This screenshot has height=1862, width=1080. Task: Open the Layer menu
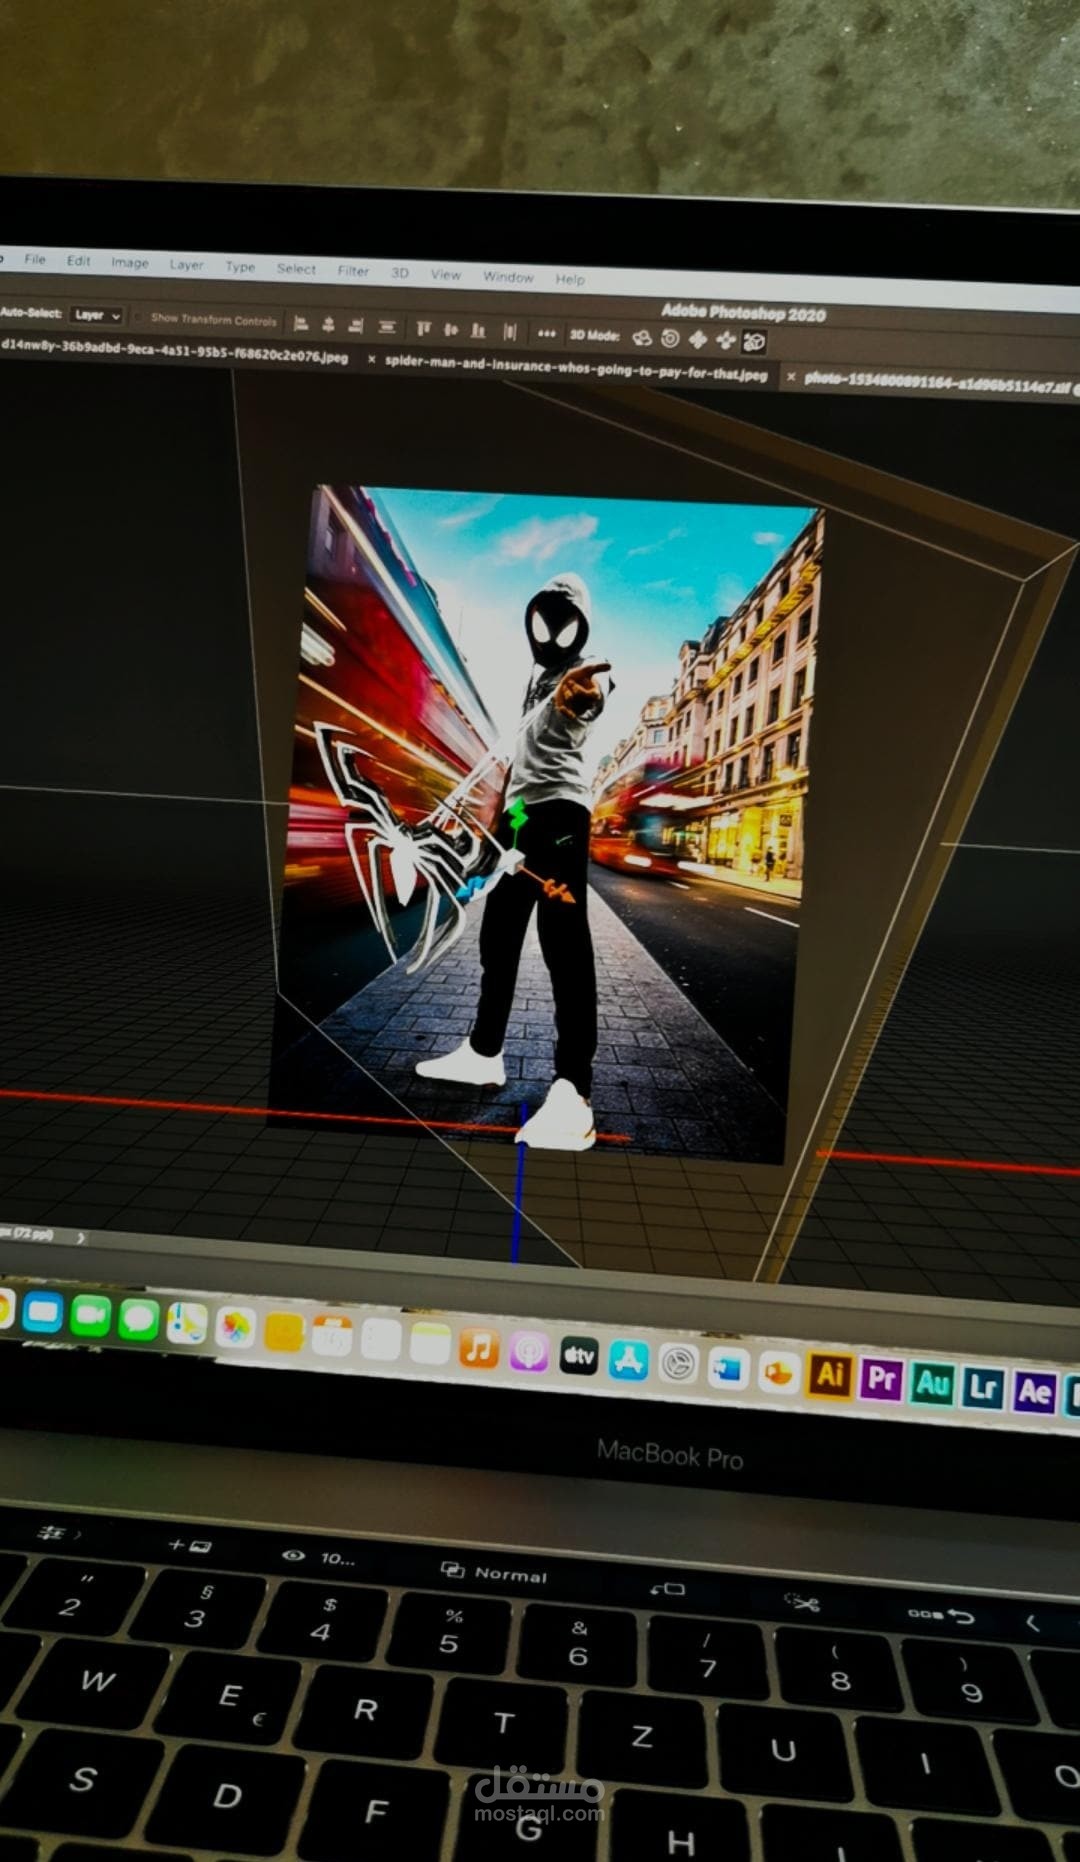(186, 264)
